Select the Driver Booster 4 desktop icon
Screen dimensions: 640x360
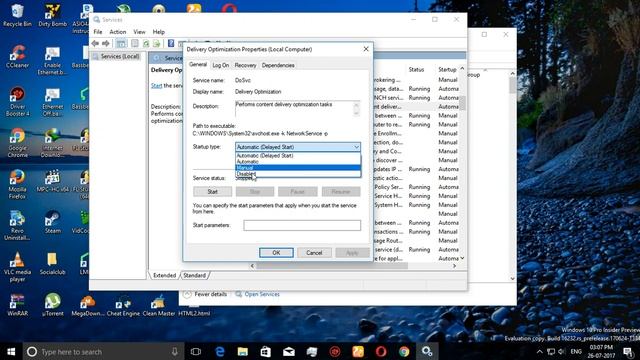tap(17, 102)
